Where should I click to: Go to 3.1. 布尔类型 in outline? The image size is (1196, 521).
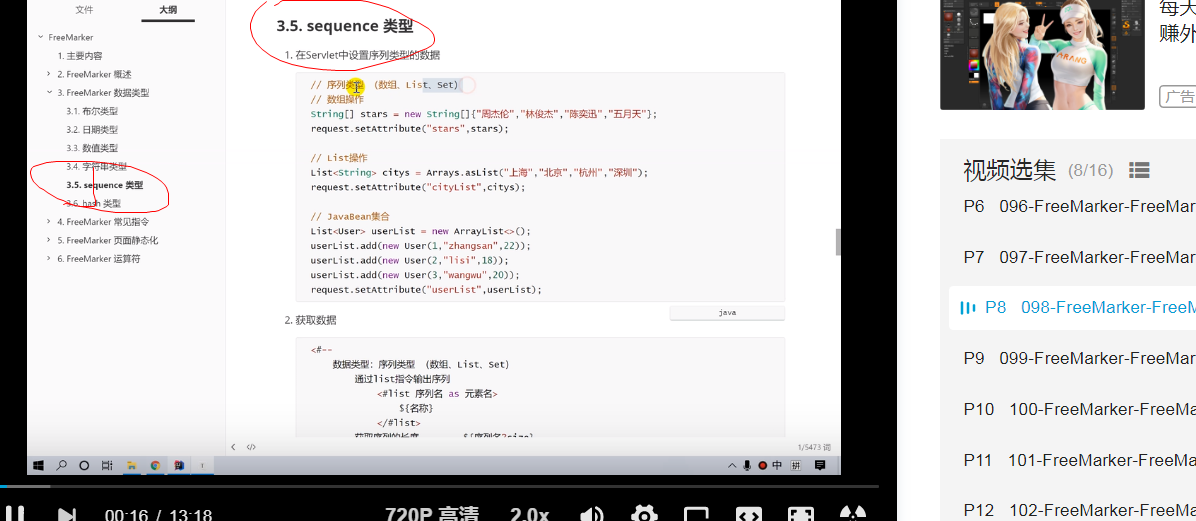(x=92, y=111)
